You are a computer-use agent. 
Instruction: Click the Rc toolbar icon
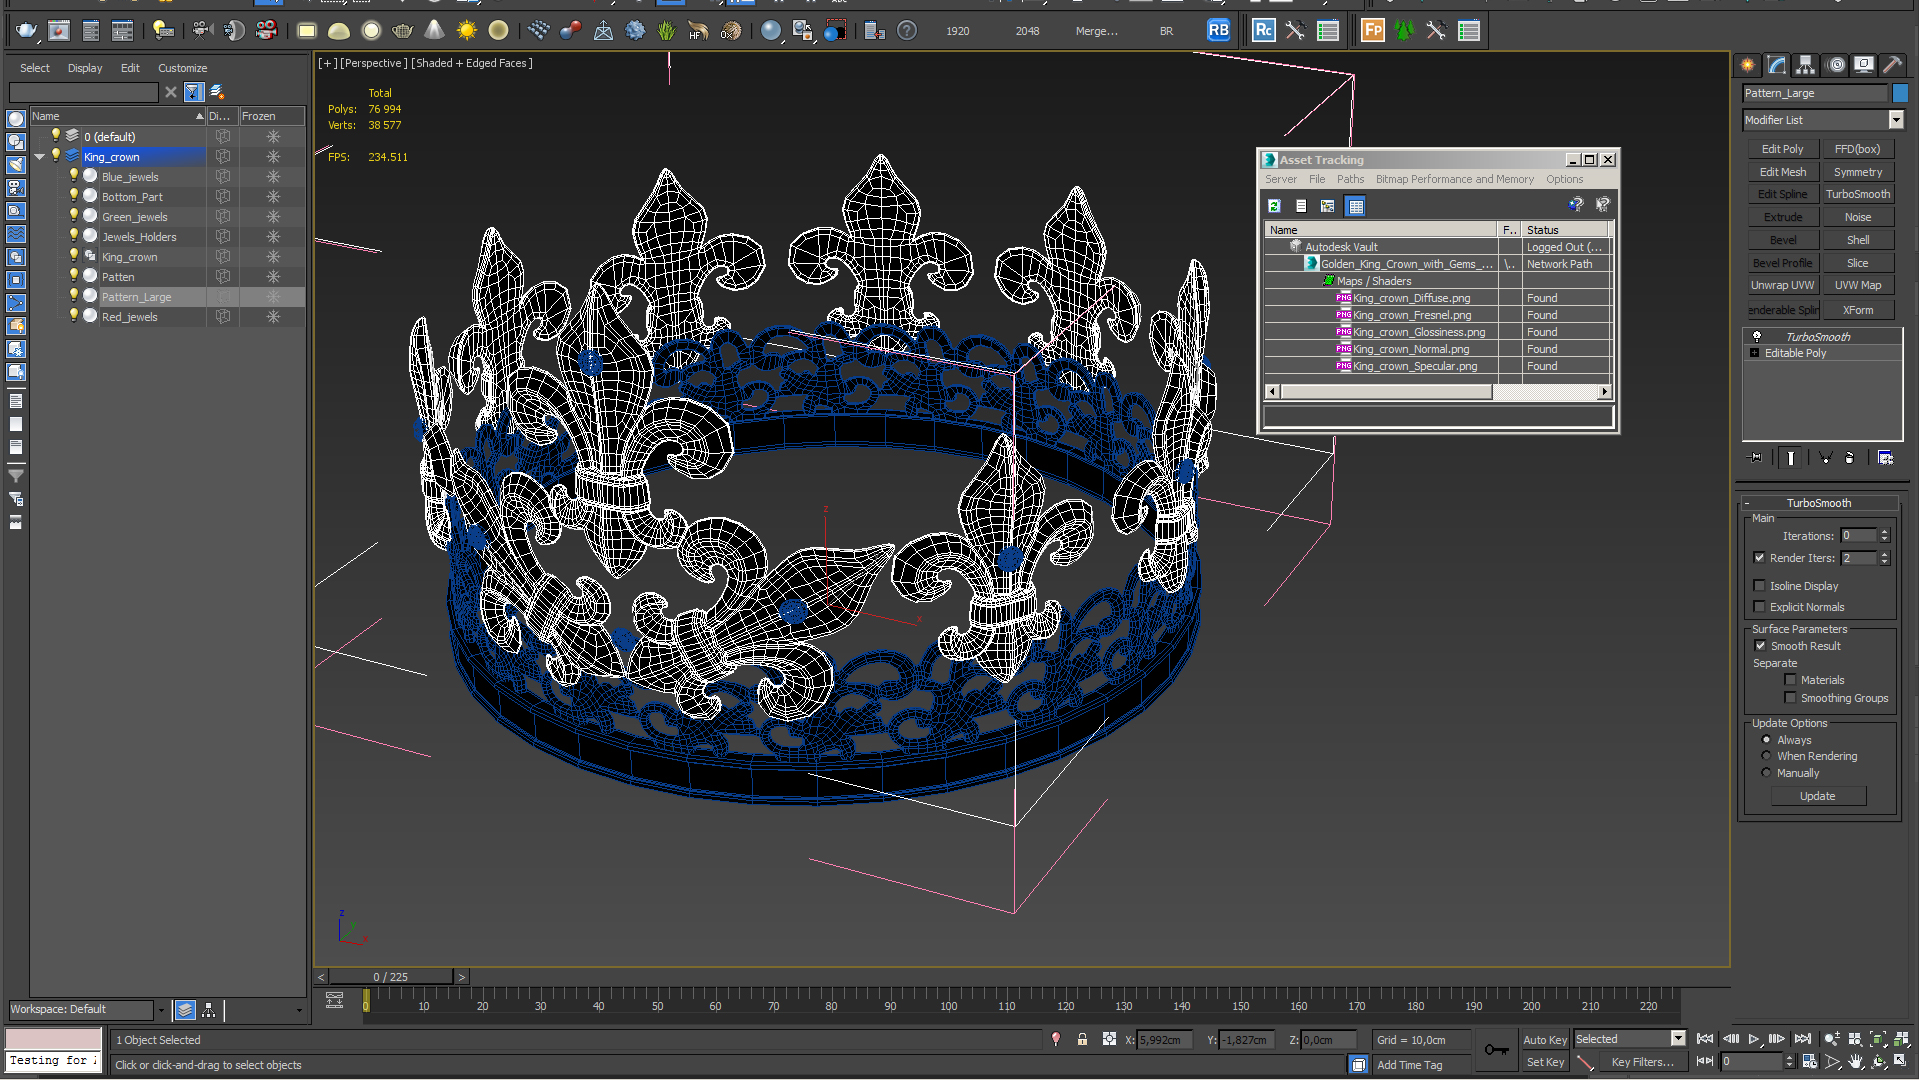pos(1264,31)
